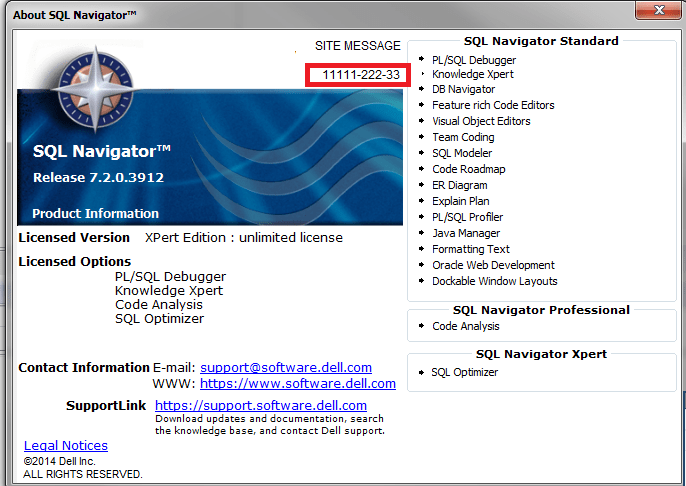Screen dimensions: 686x486
Task: Select the site message number 11111-222-33
Action: tap(361, 75)
